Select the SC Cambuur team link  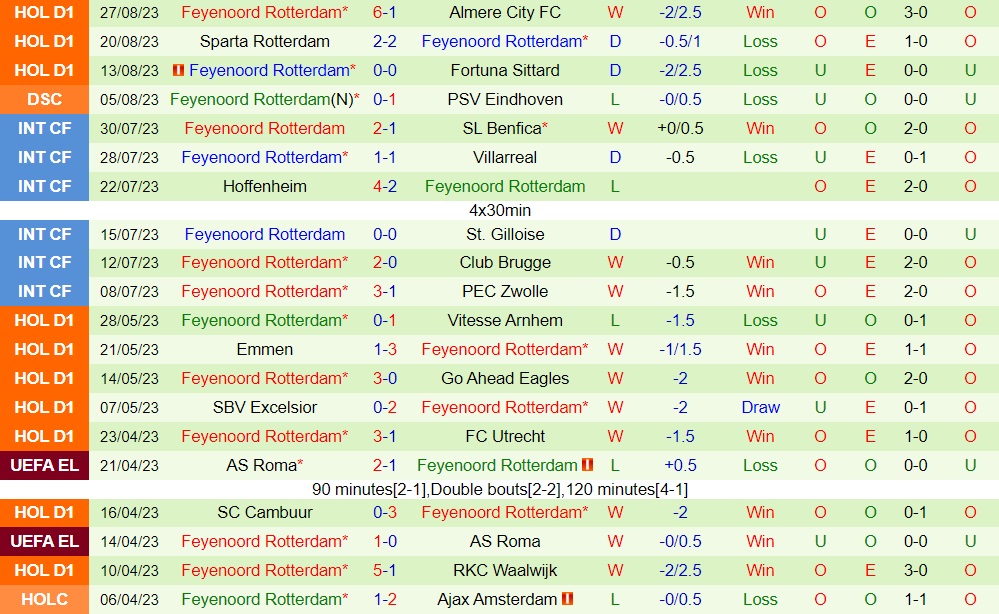click(x=265, y=512)
